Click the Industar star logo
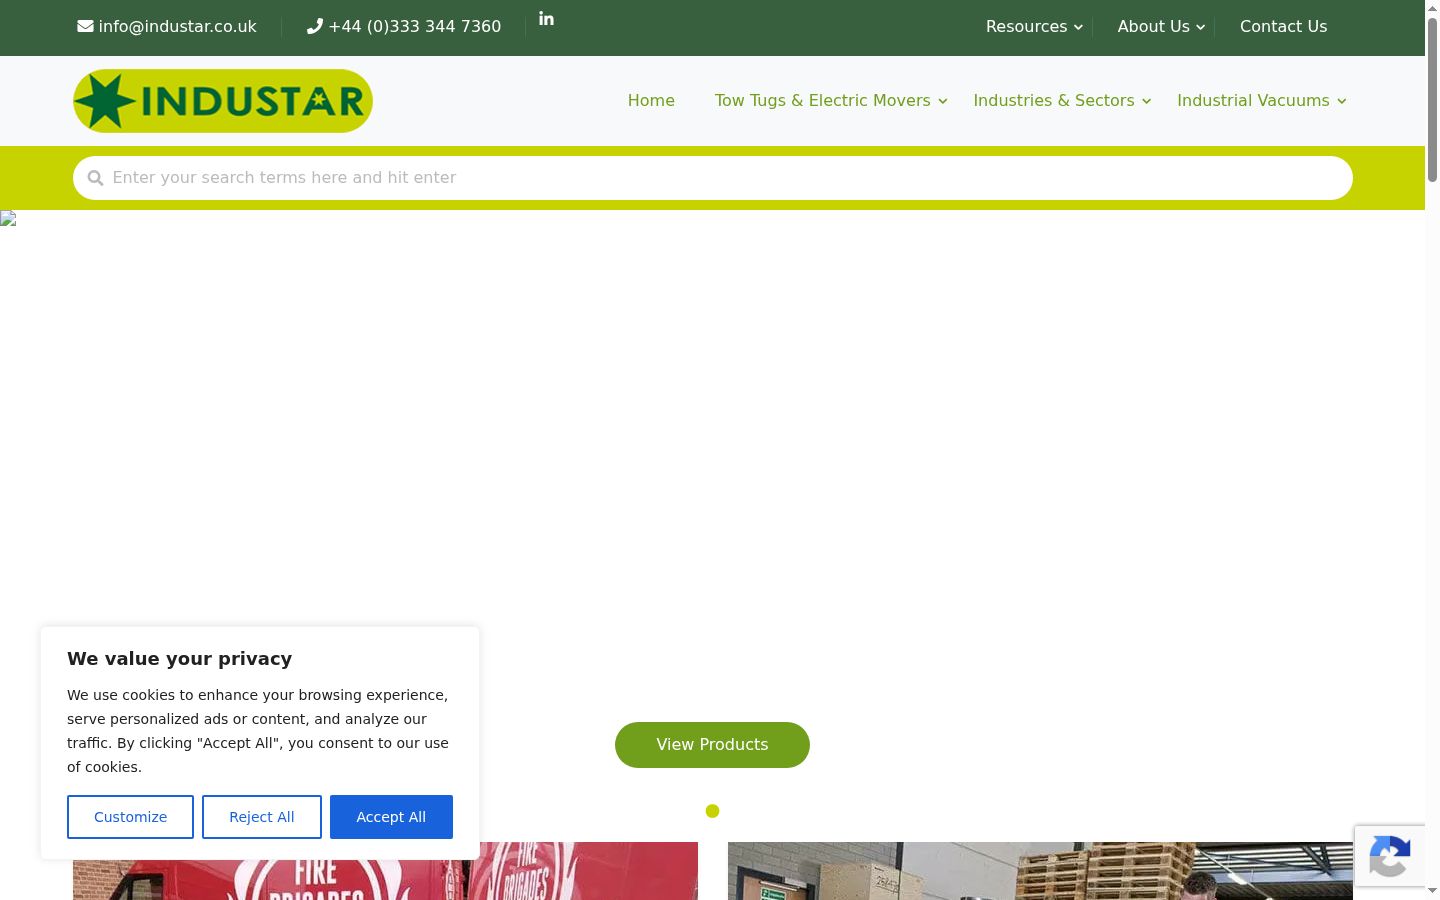 (x=223, y=101)
